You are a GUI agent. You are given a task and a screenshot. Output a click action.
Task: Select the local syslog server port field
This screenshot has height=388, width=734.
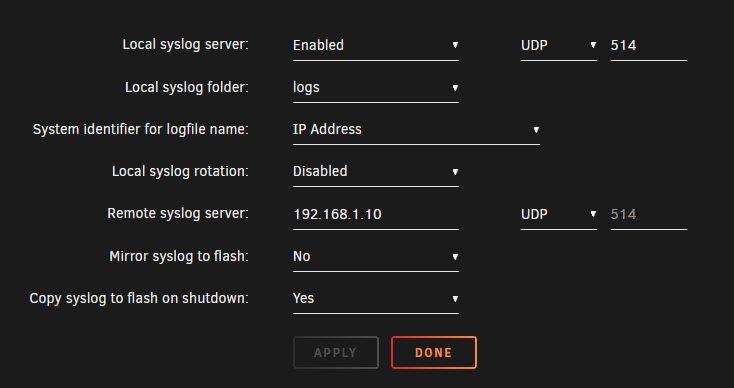648,45
